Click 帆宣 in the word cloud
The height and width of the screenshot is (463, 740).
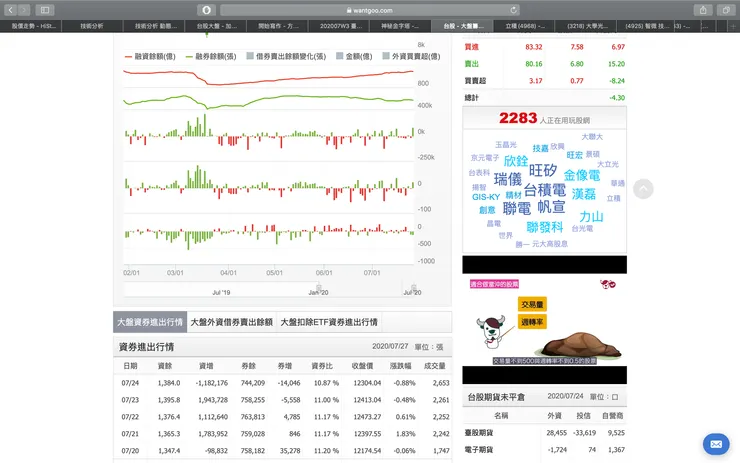click(x=551, y=207)
